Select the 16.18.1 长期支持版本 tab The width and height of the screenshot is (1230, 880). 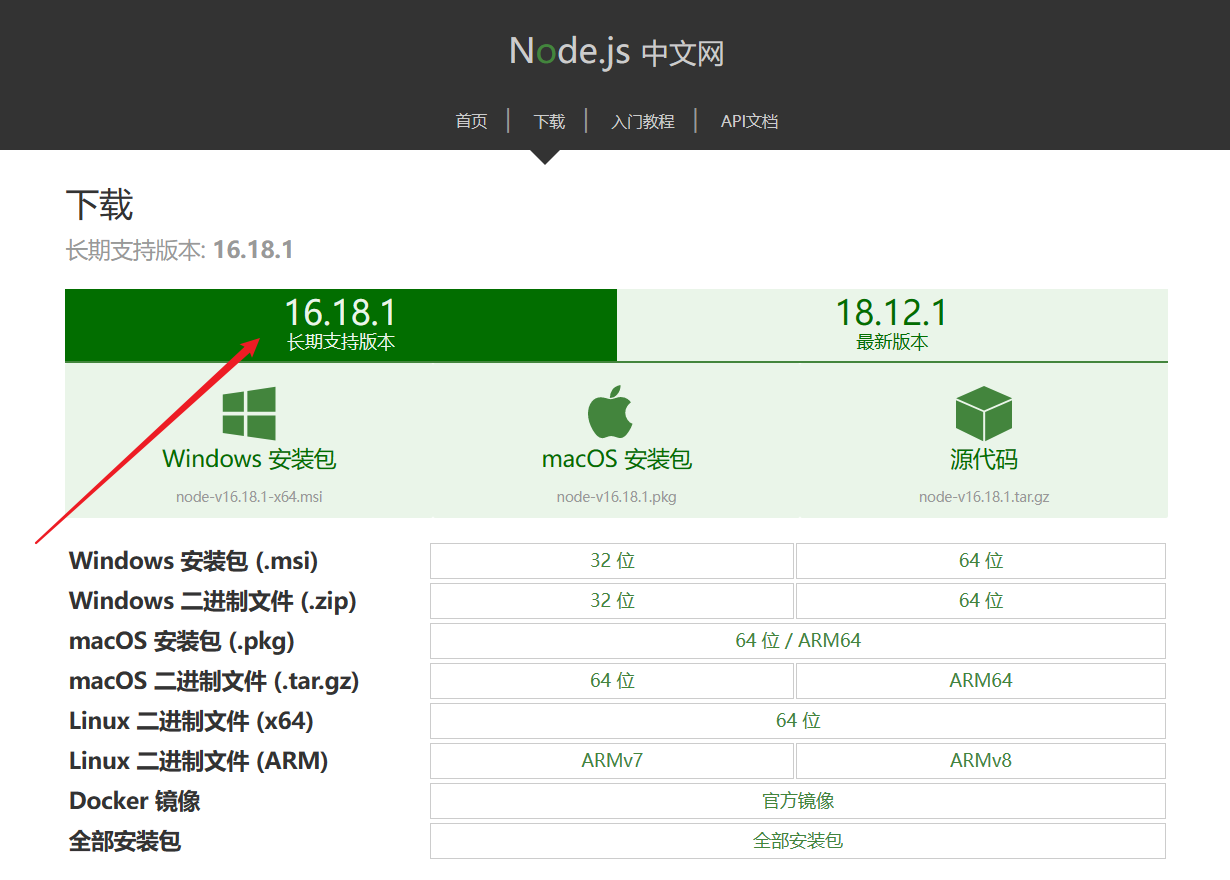point(341,325)
